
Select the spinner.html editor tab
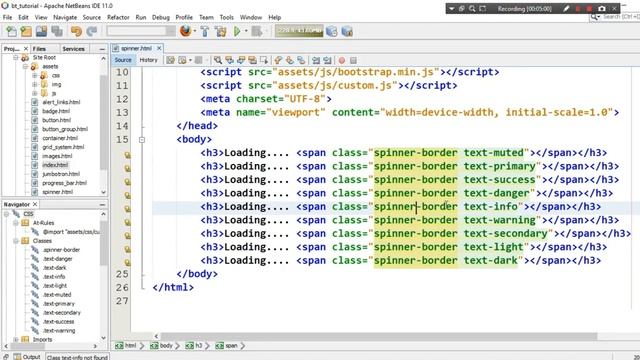pos(136,48)
